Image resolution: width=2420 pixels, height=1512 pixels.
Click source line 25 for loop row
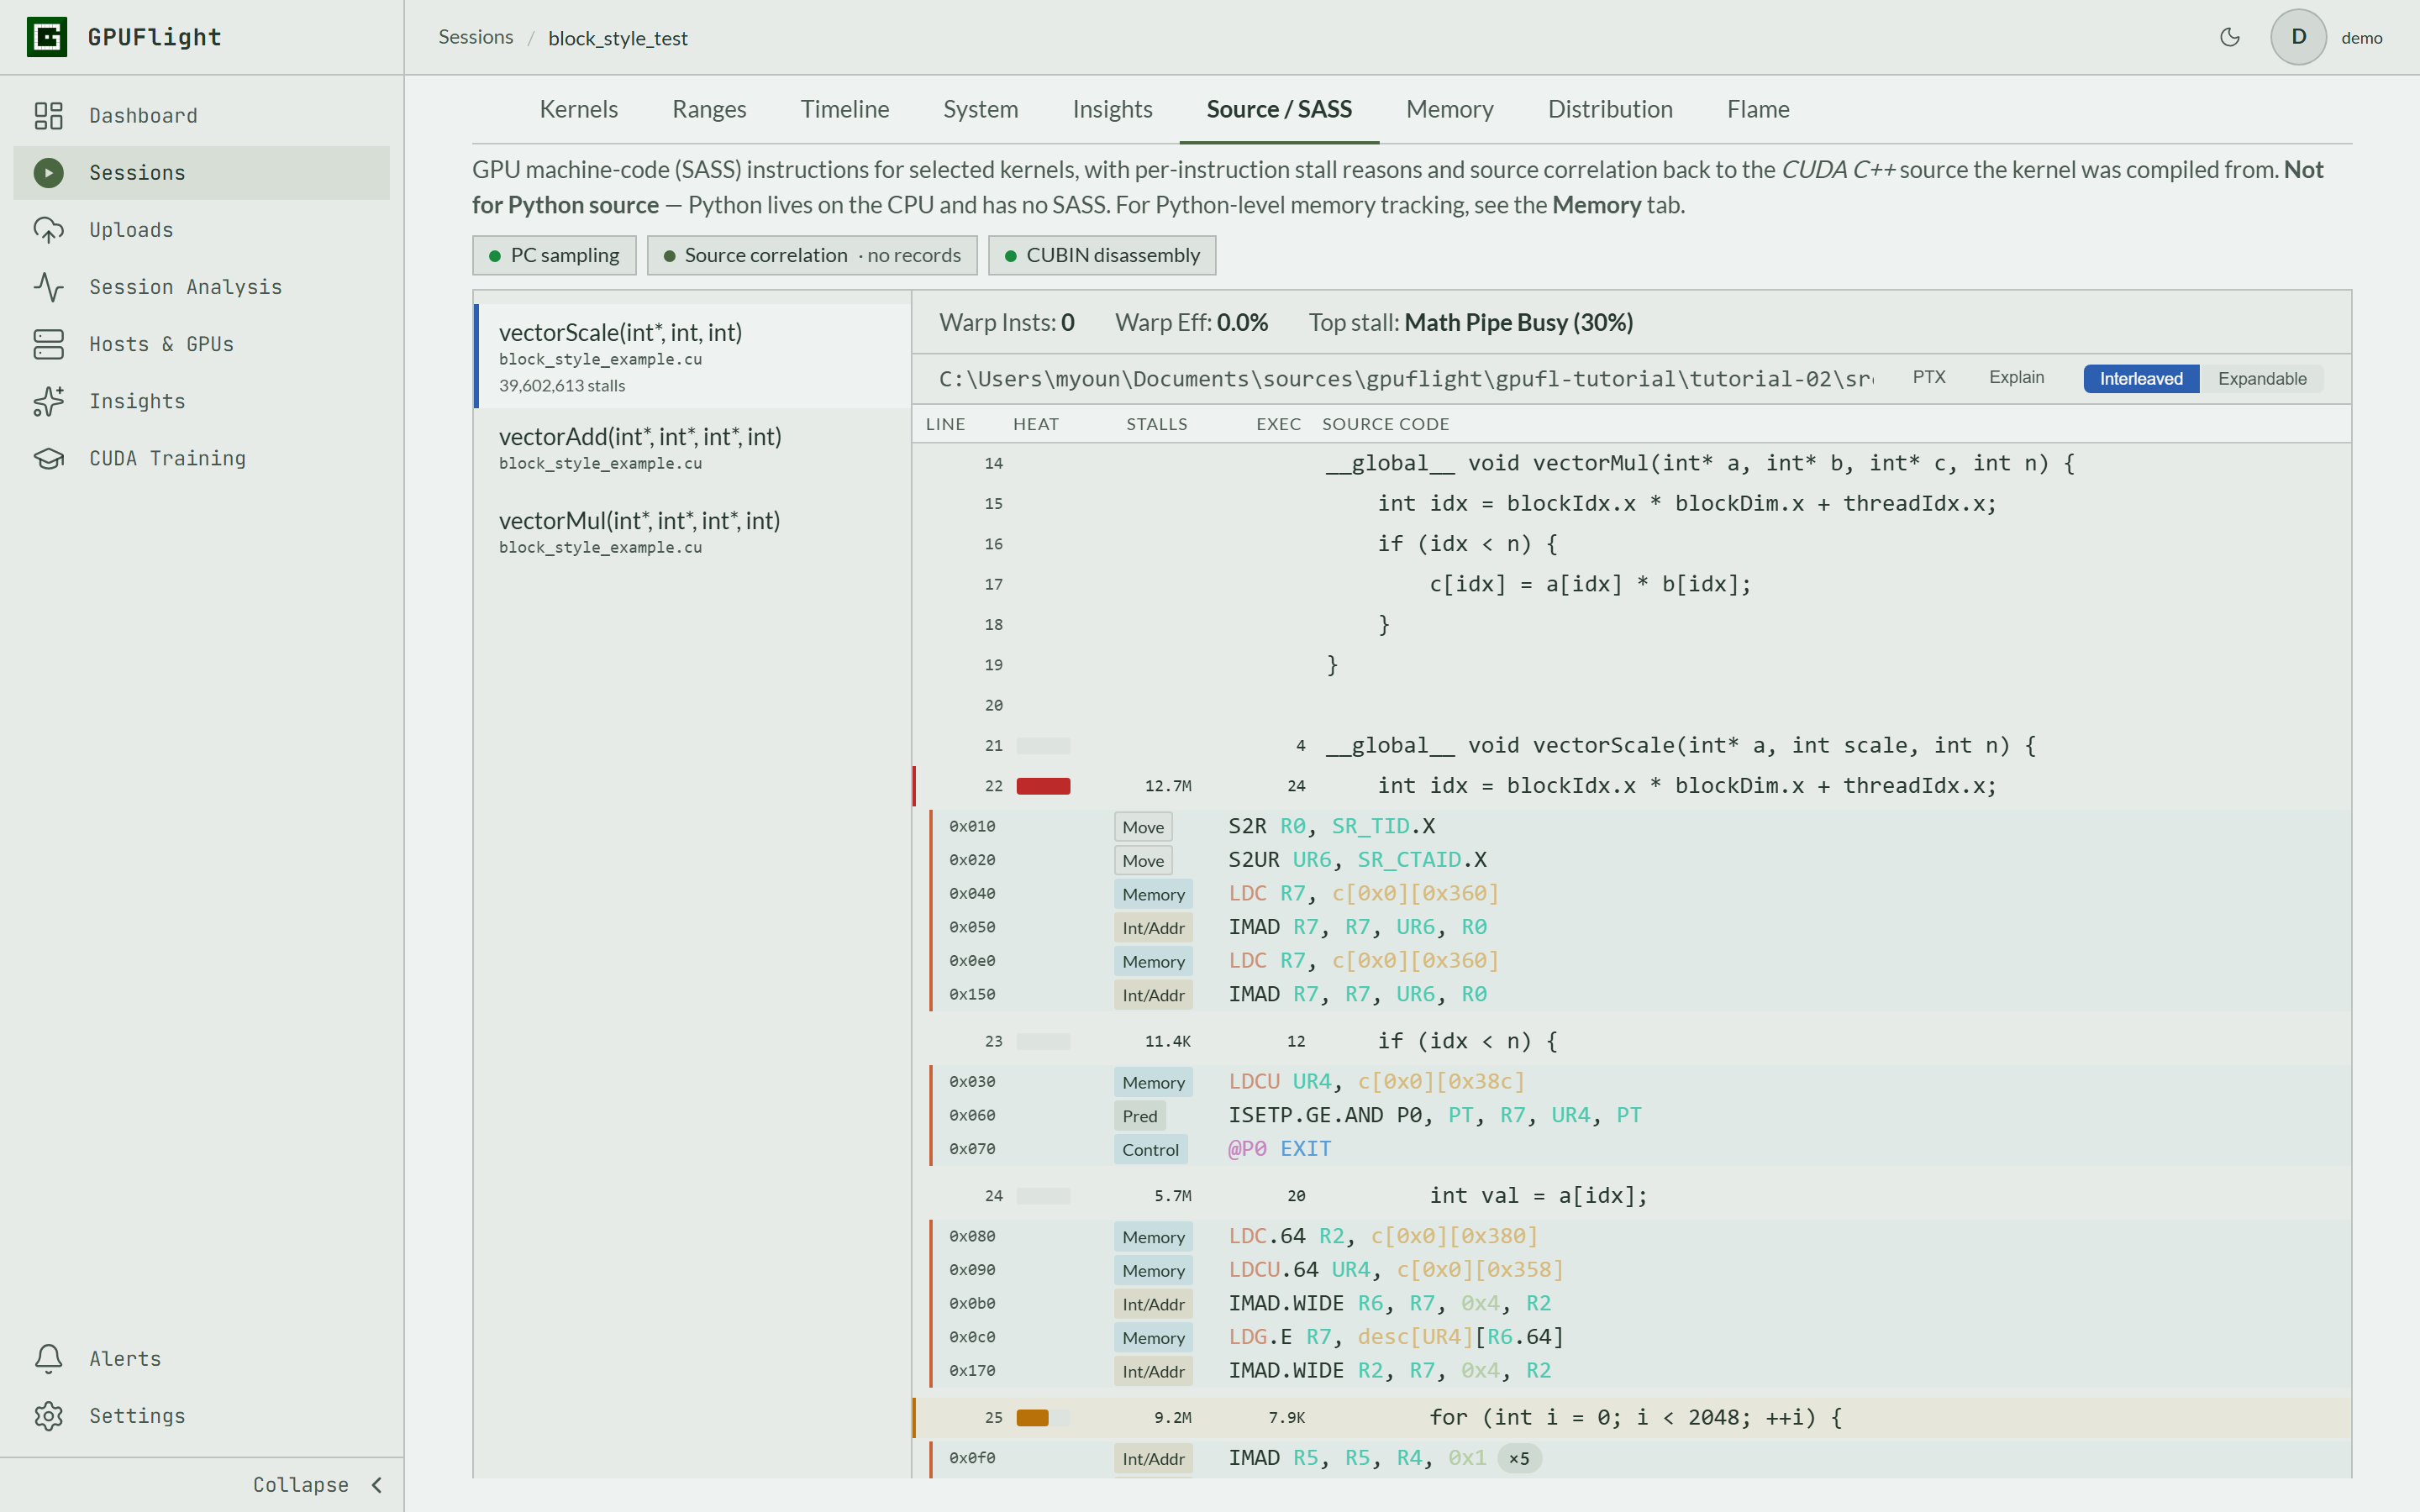(1632, 1417)
